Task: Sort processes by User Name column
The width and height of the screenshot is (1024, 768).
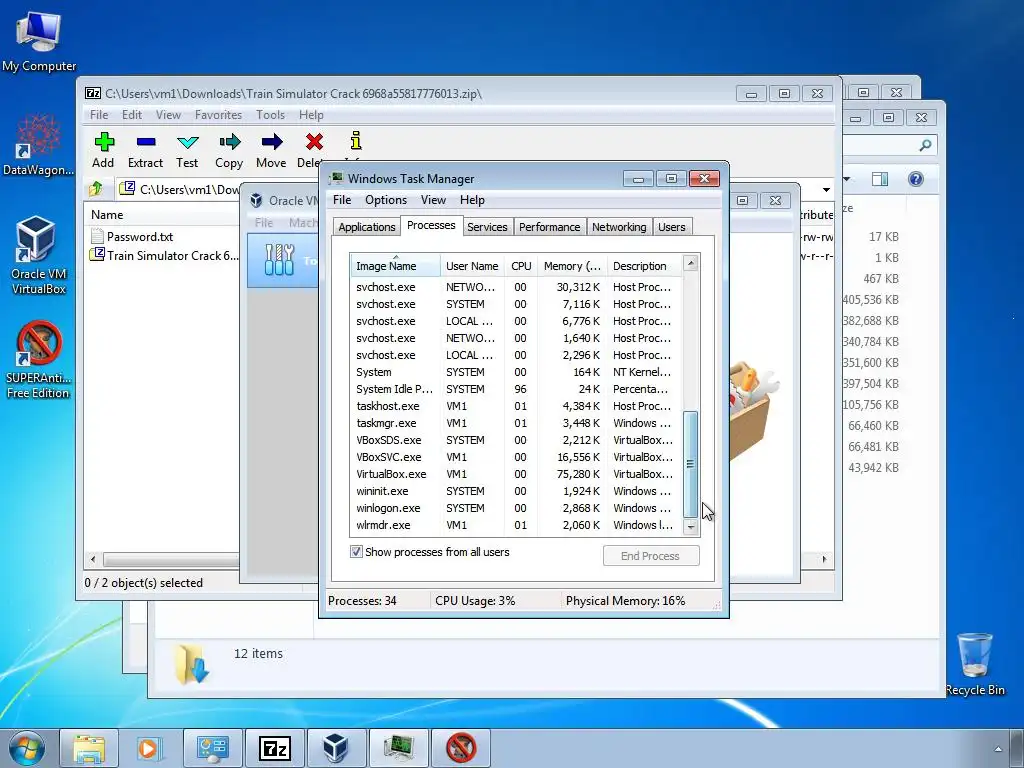Action: pos(472,266)
